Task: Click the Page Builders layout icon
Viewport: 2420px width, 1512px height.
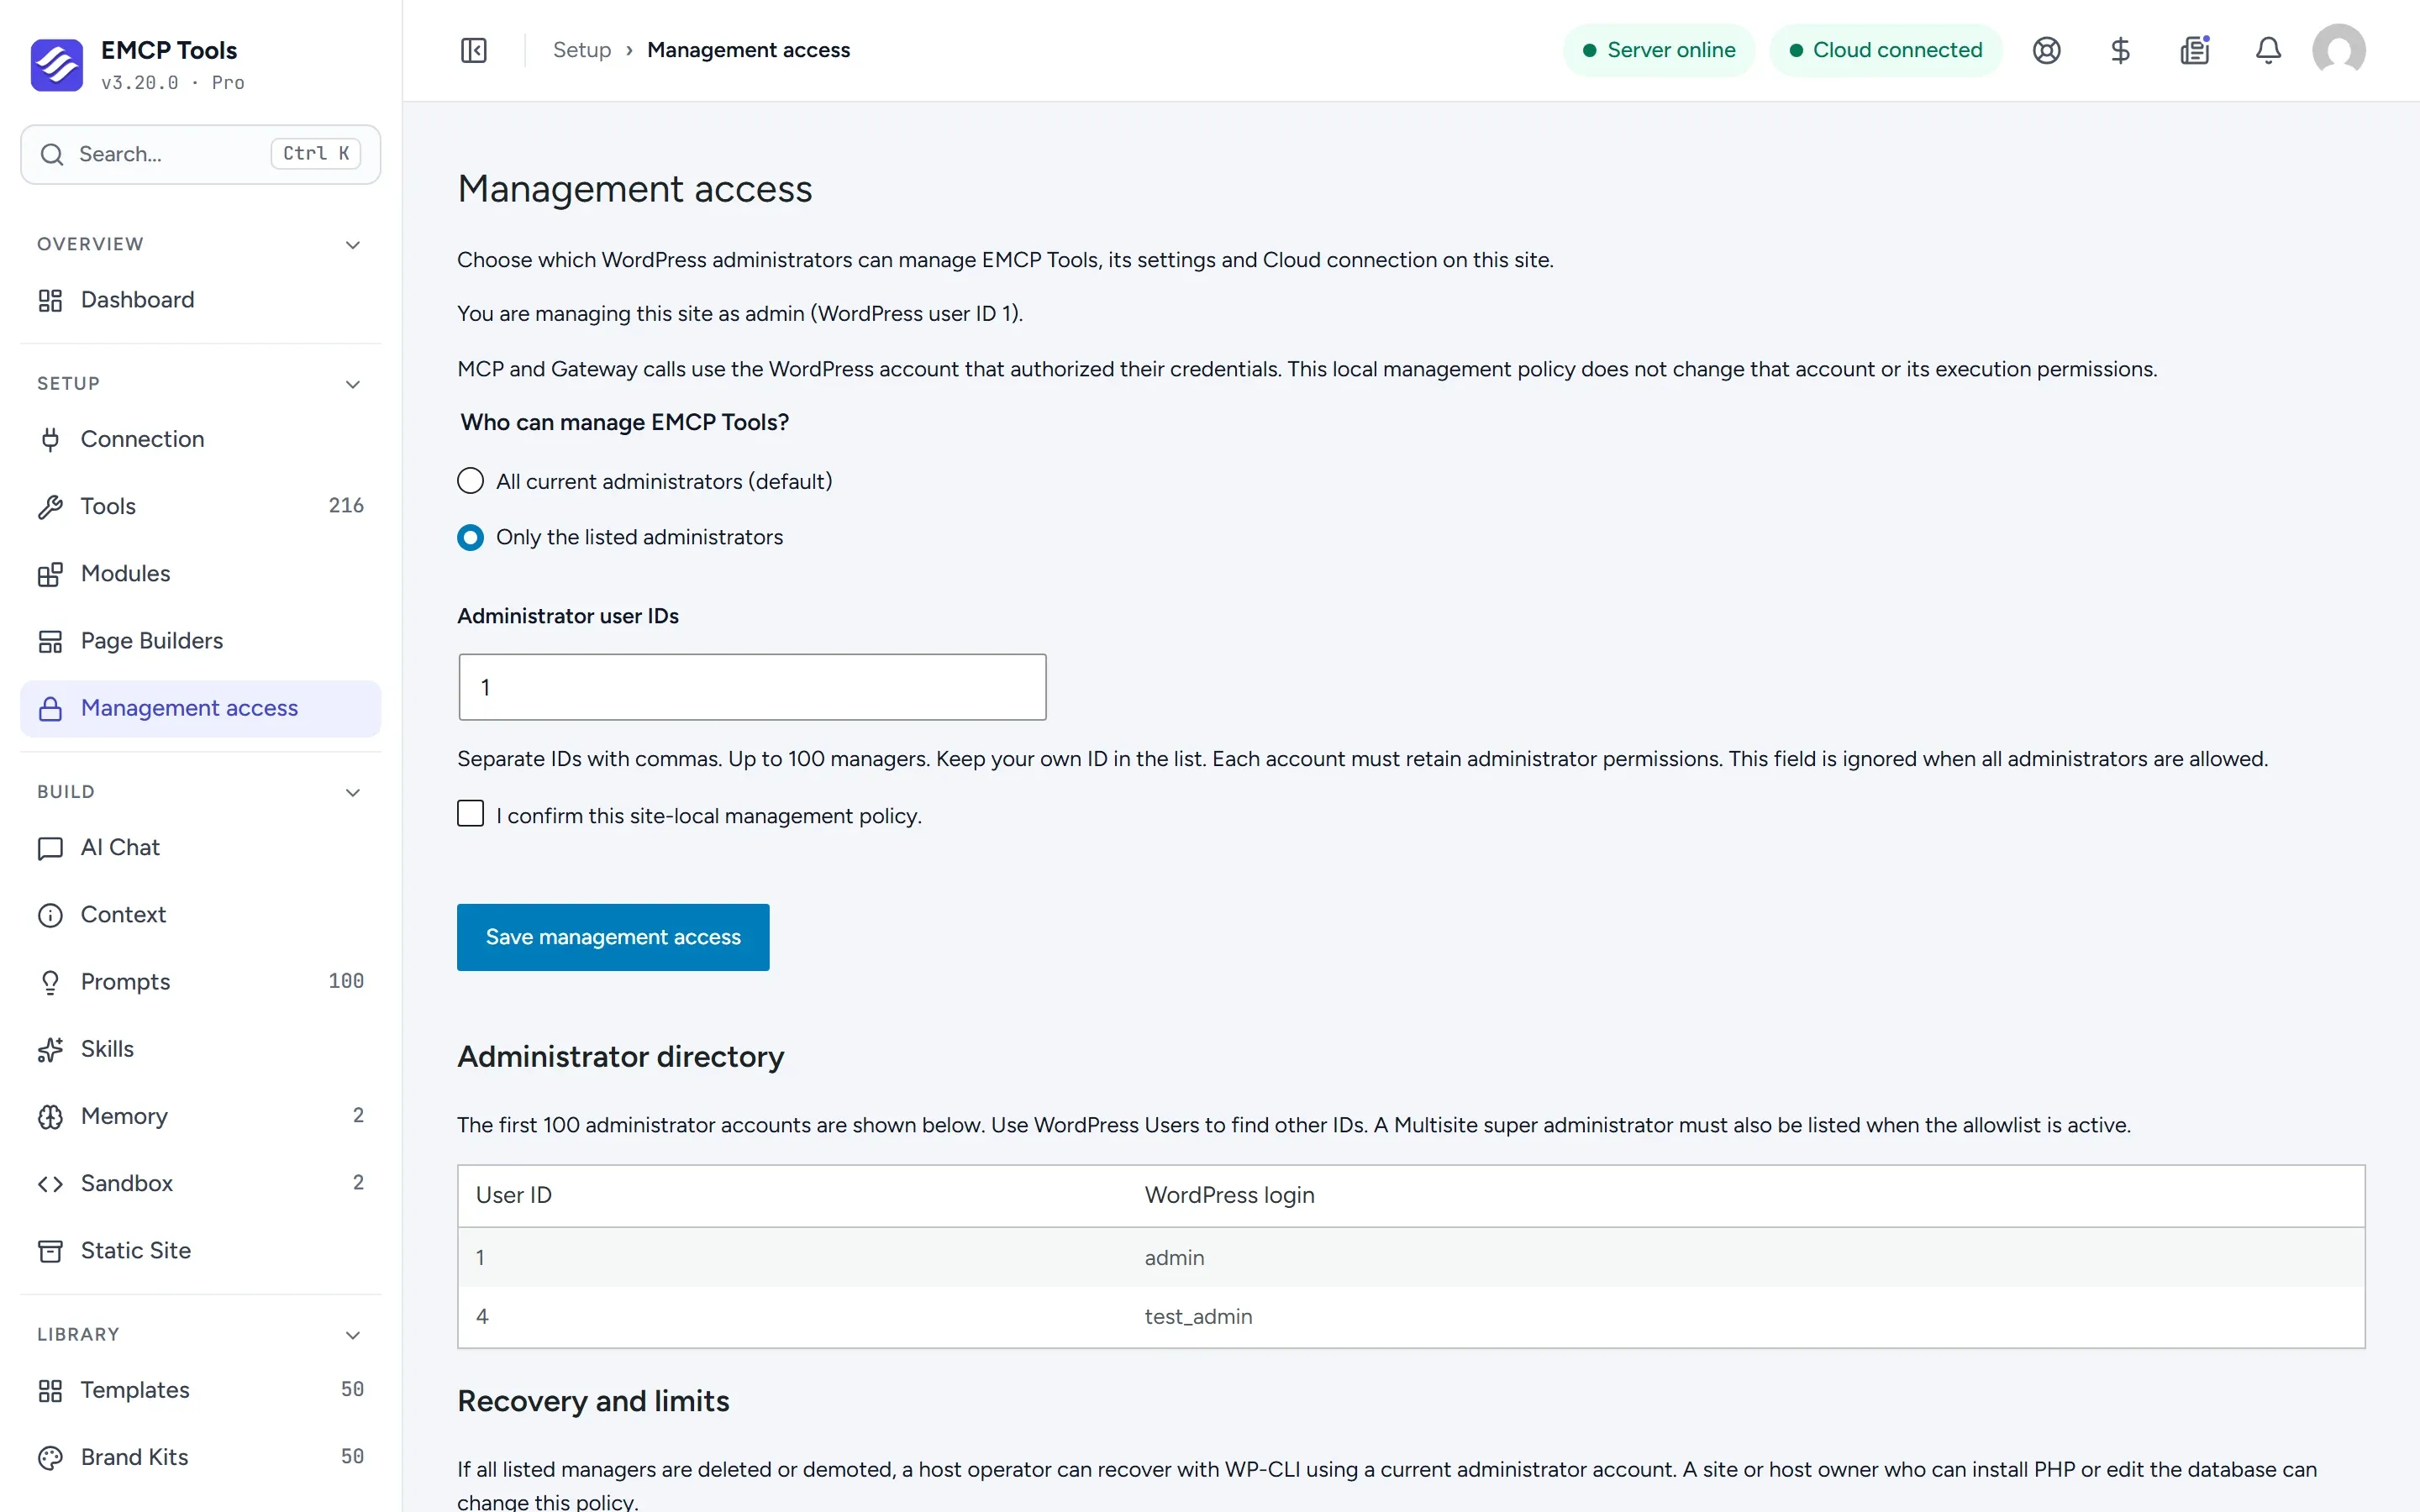Action: (50, 641)
